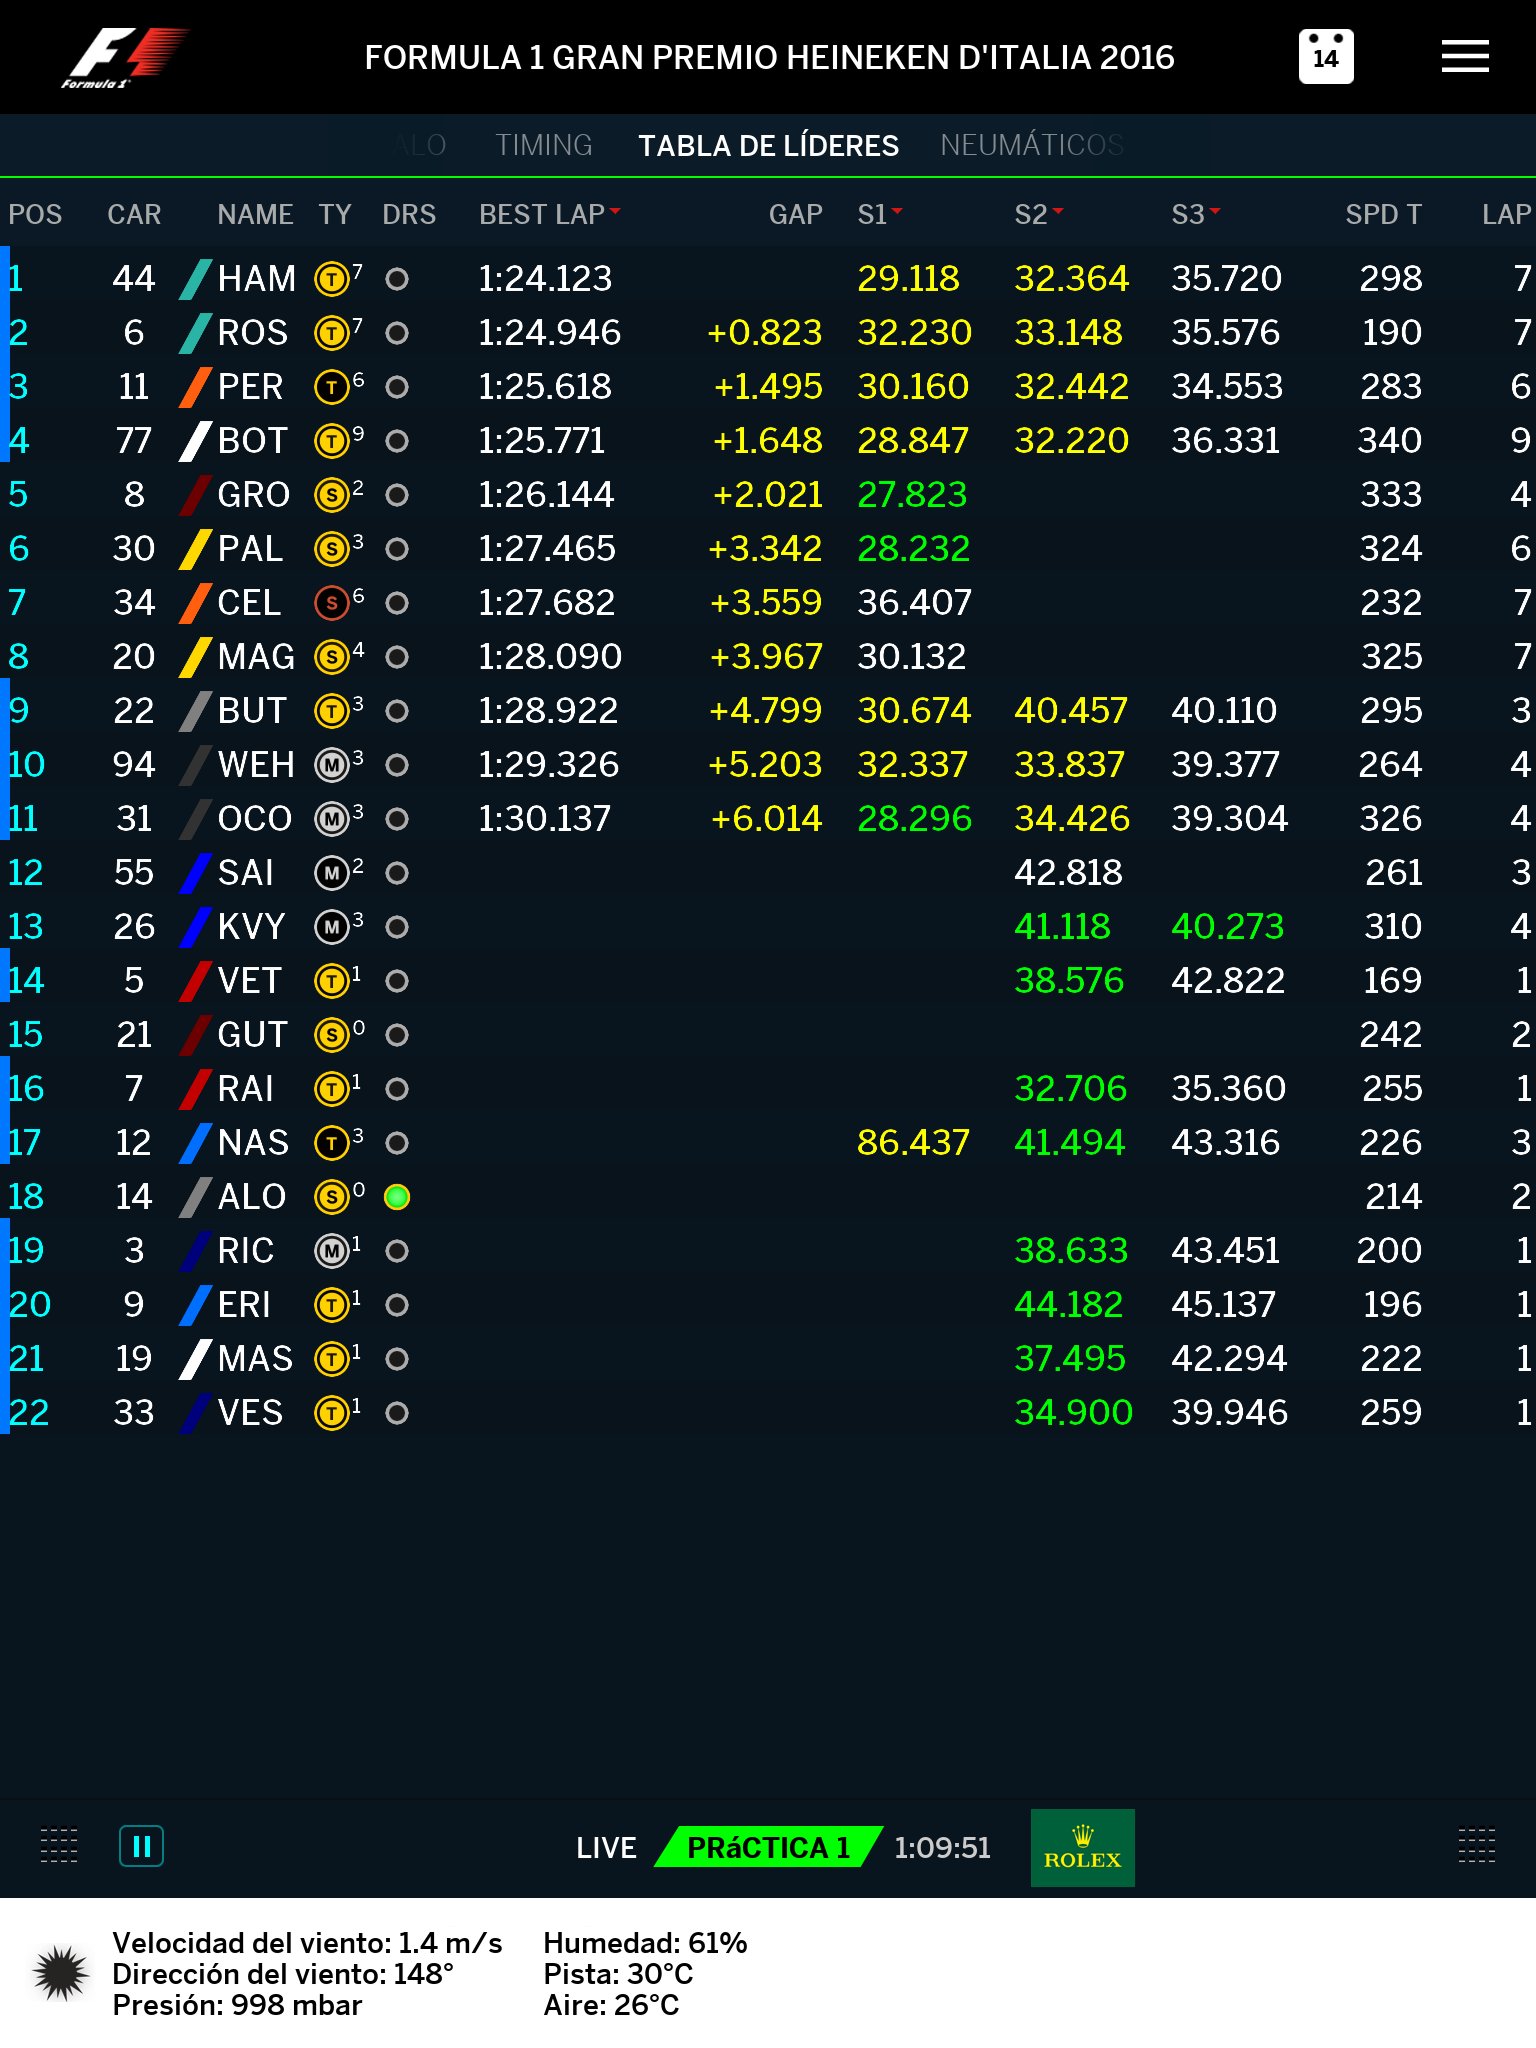Image resolution: width=1536 pixels, height=2048 pixels.
Task: Sort by BEST LAP column
Action: tap(549, 214)
